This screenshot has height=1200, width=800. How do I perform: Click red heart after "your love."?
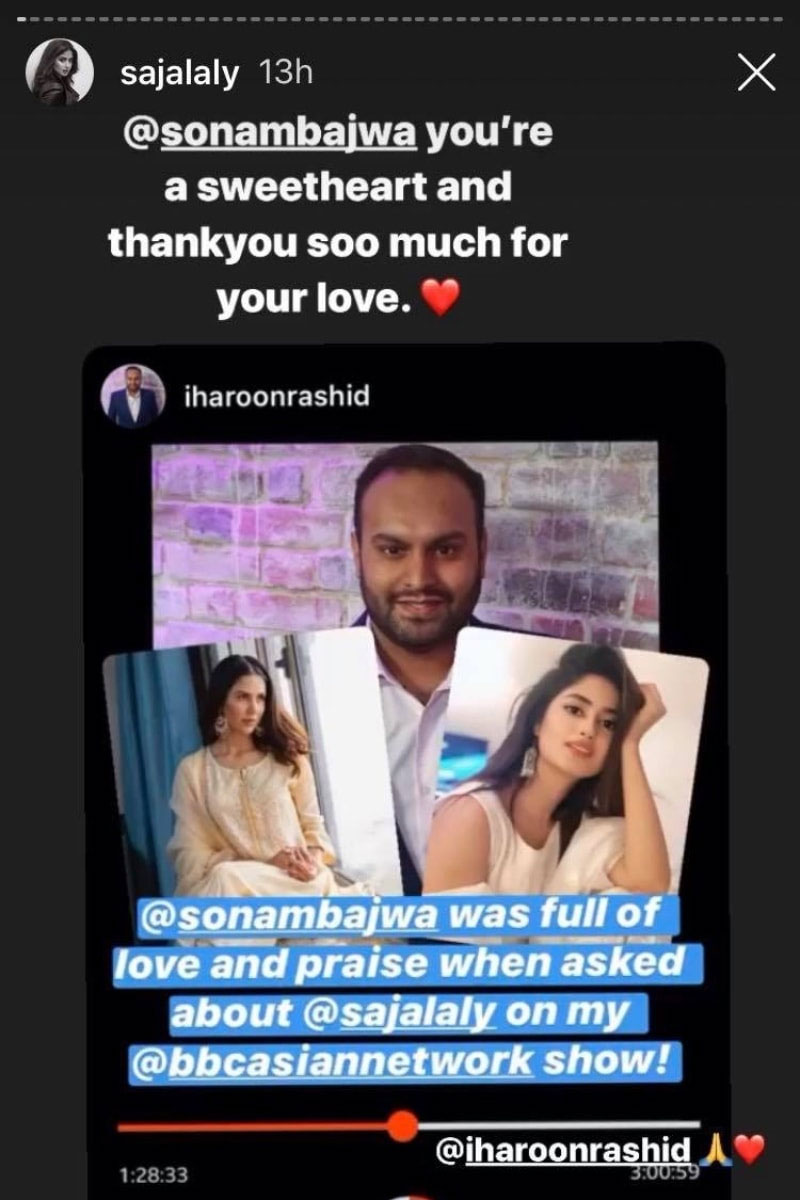442,298
